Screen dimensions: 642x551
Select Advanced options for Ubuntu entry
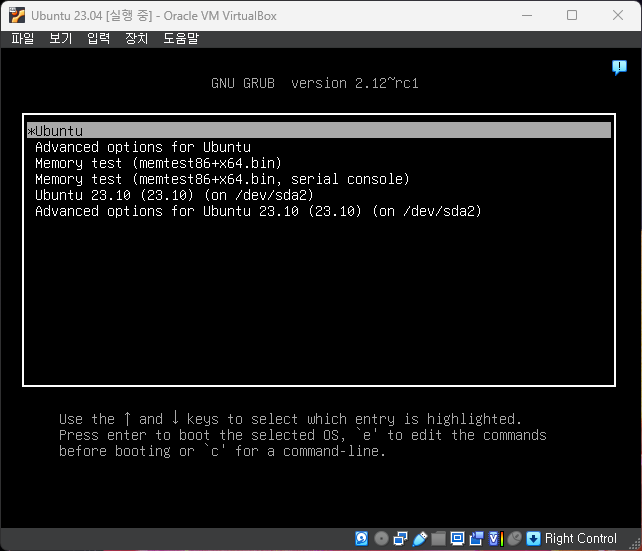(143, 147)
